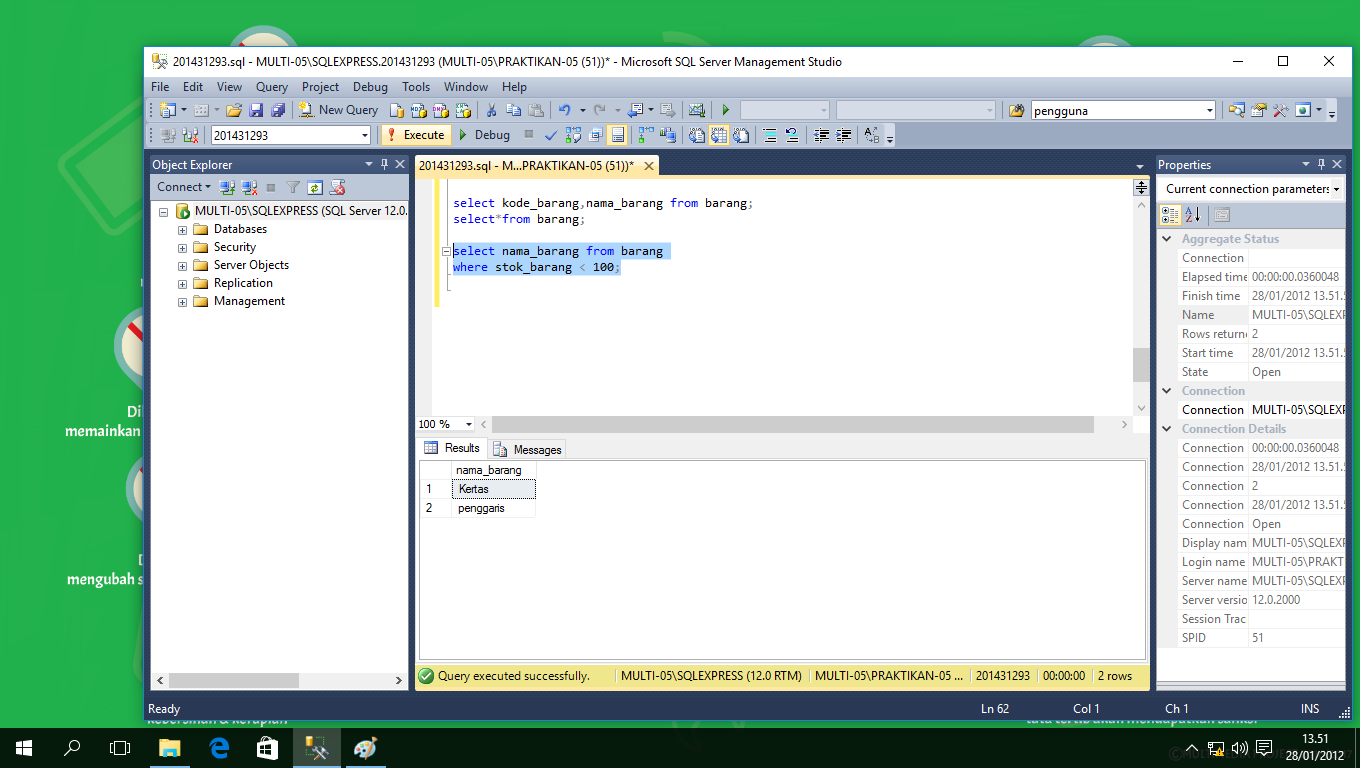Expand the Databases node
Screen dimensions: 1360x768
181,229
